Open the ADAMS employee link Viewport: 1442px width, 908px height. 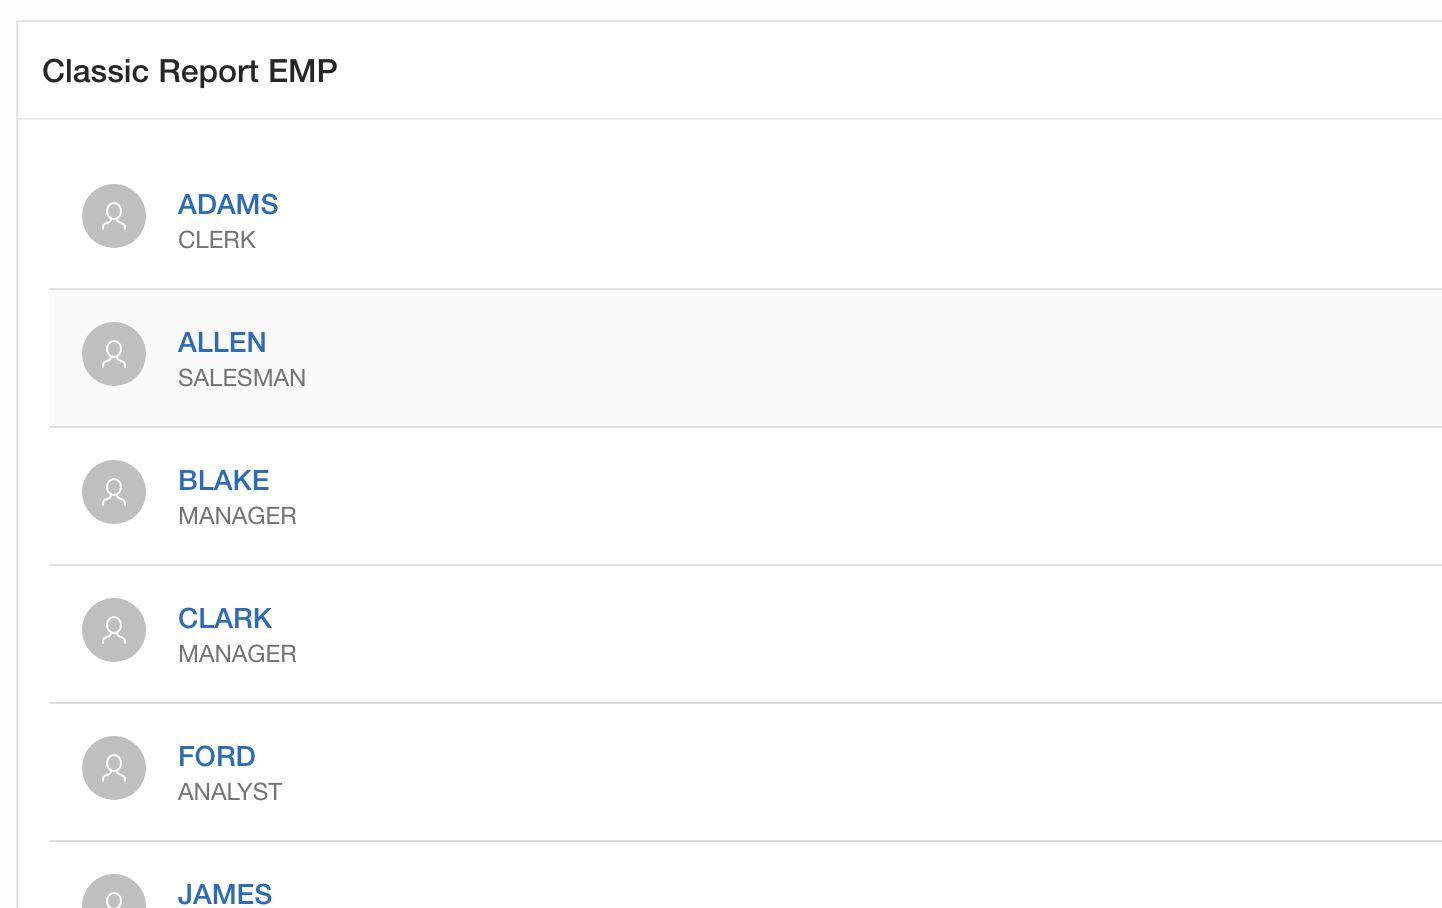[228, 204]
